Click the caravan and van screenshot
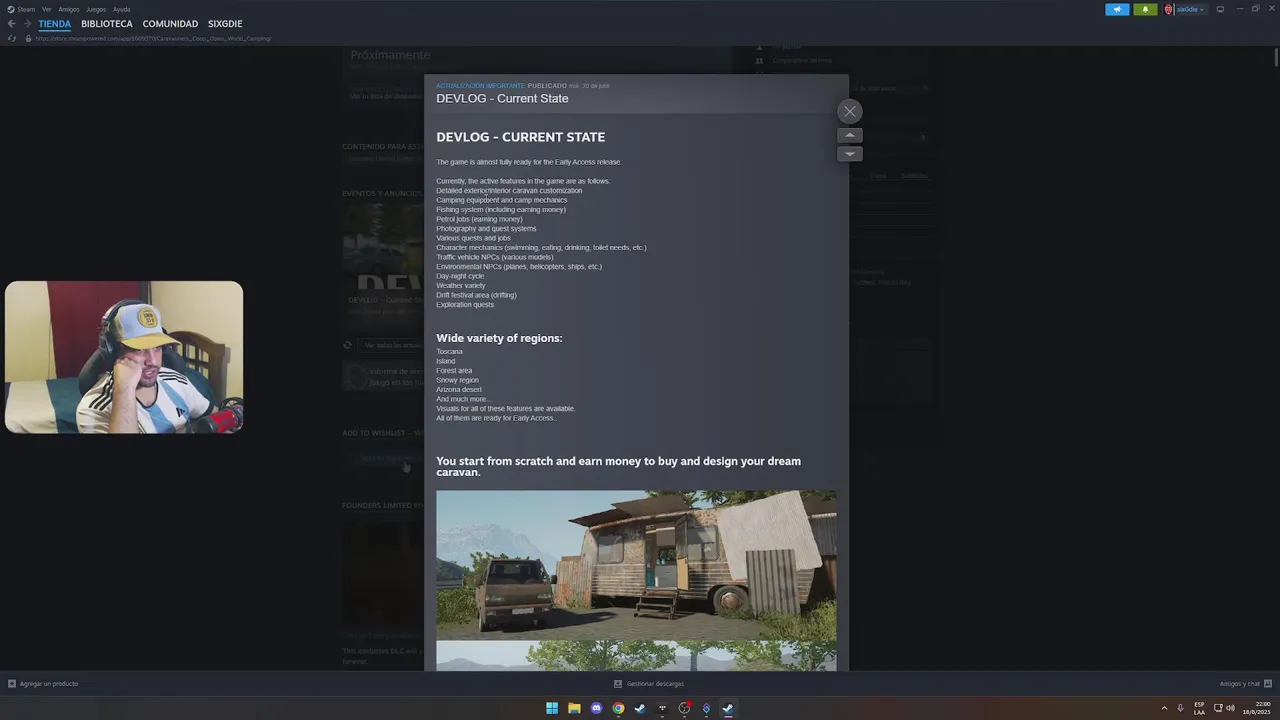 tap(636, 565)
